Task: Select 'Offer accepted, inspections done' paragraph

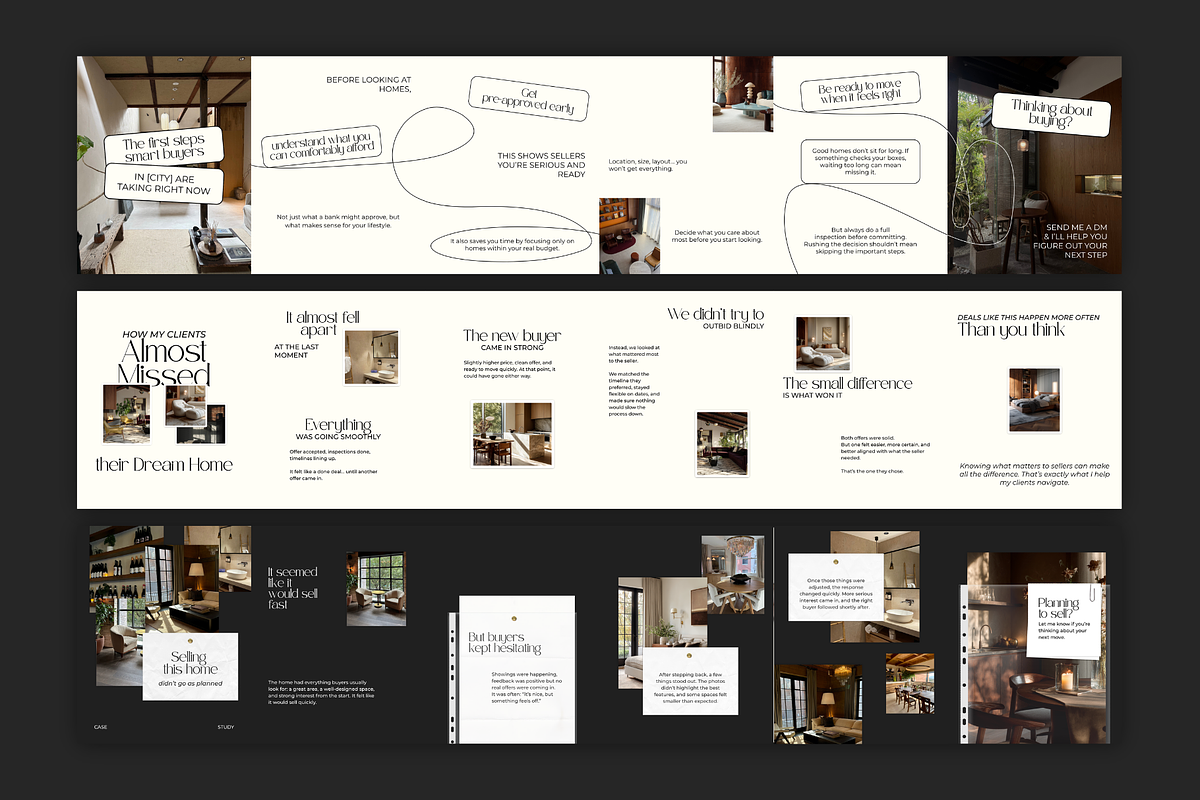Action: (331, 457)
